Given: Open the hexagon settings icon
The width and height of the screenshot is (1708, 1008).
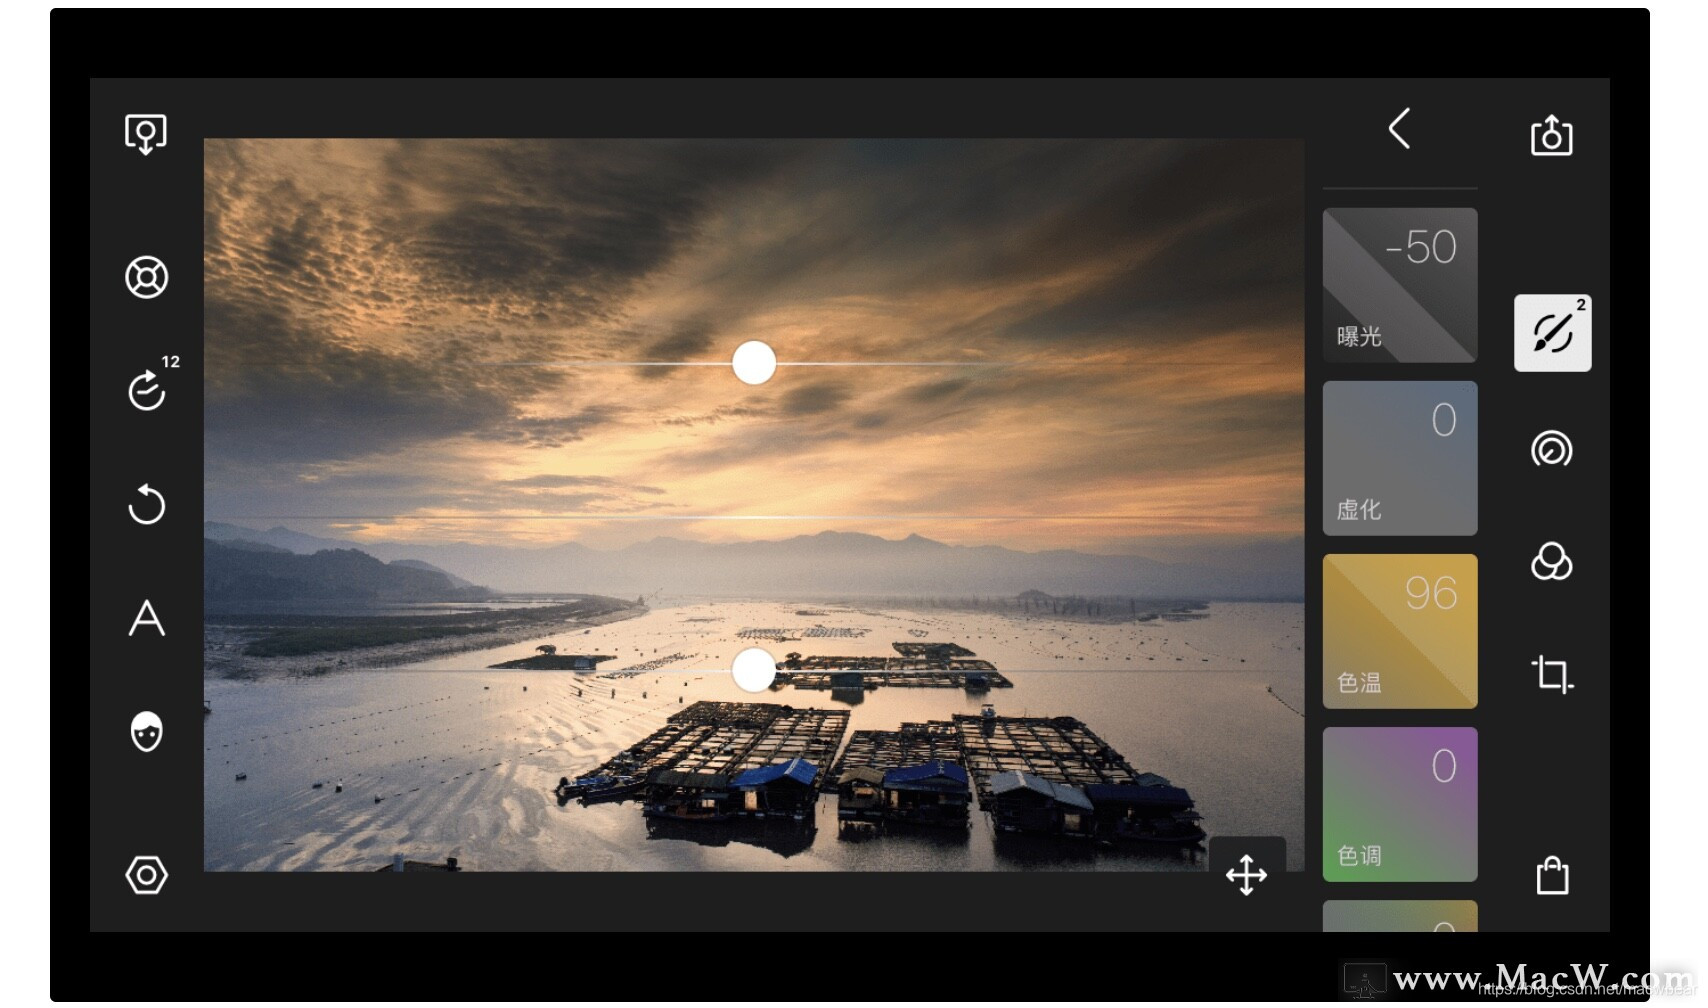Looking at the screenshot, I should tap(146, 875).
